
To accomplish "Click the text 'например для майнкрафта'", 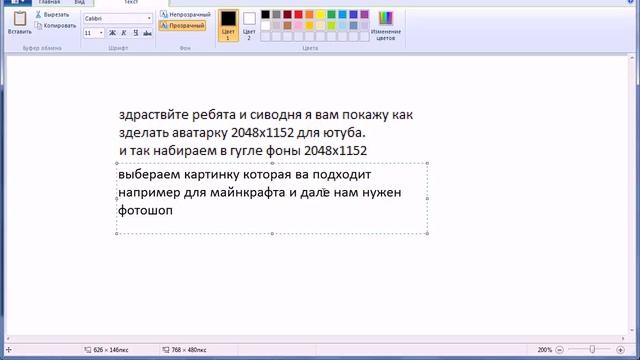I will (x=202, y=193).
